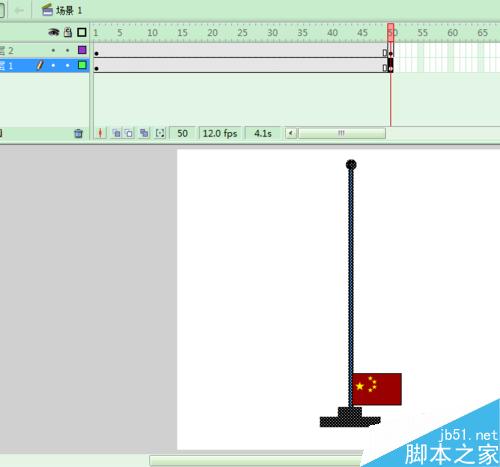
Task: Select layer 1 by its name
Action: point(7,66)
